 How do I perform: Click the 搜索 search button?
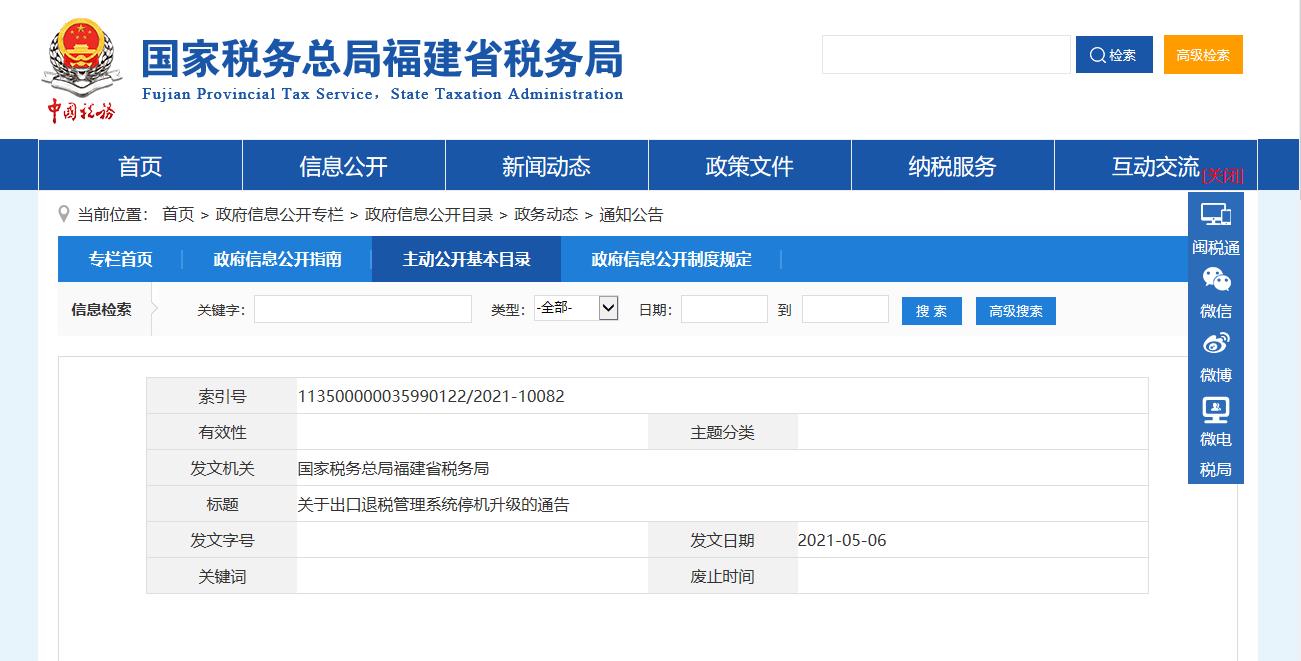[x=931, y=311]
